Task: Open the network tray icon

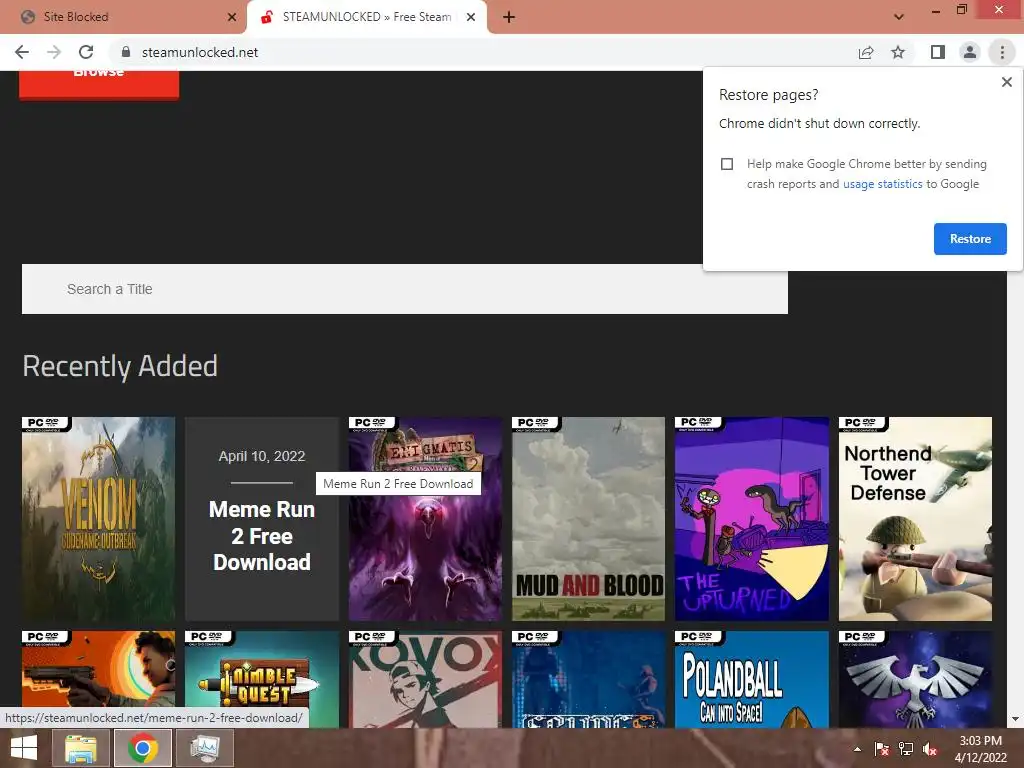Action: 906,749
